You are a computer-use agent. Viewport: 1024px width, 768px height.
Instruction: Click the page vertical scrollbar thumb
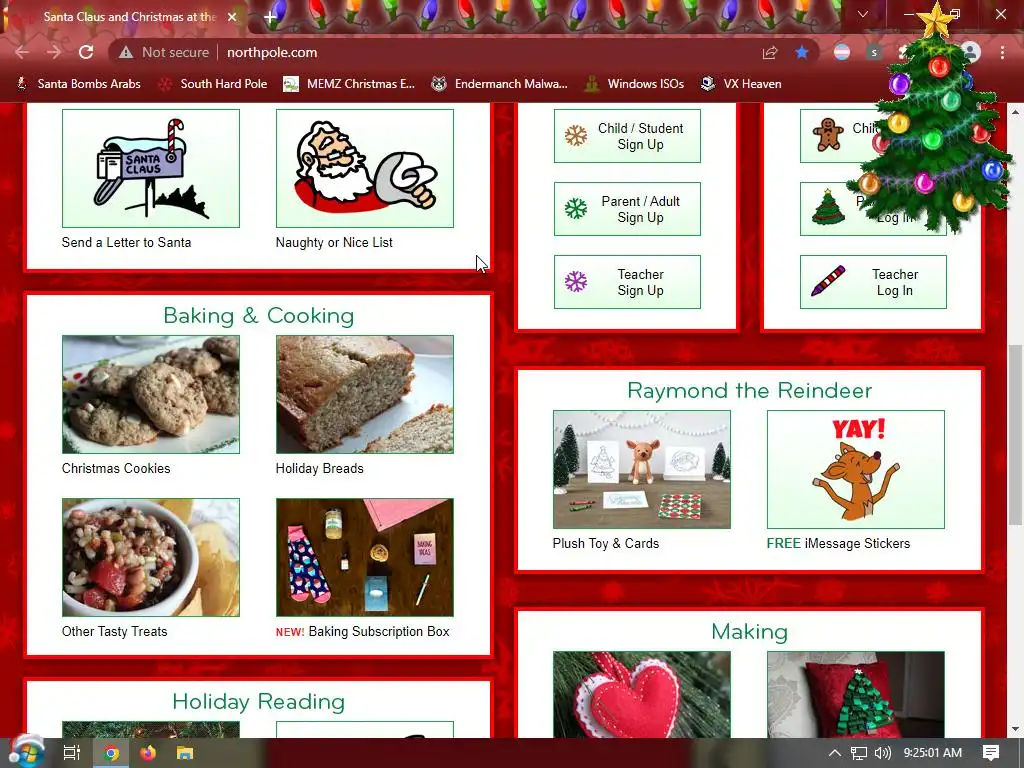pos(1015,434)
